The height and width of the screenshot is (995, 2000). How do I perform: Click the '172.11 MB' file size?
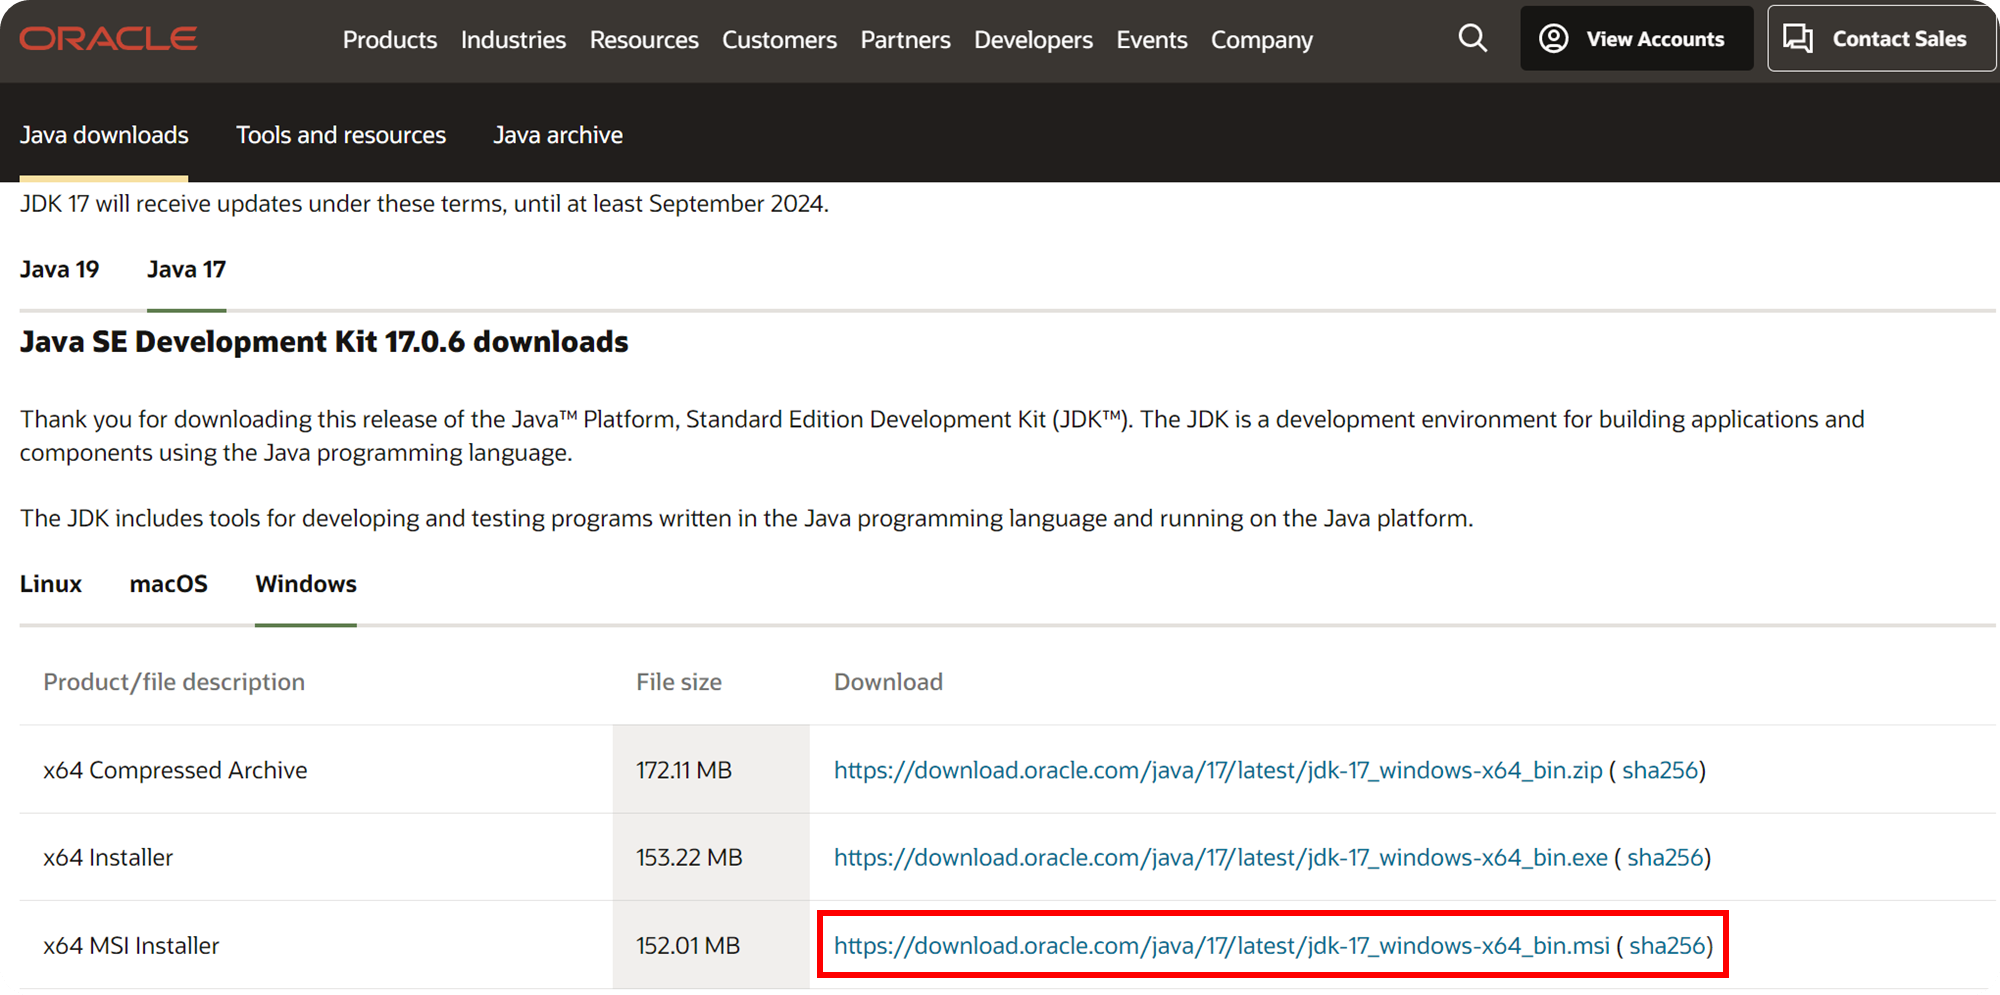(x=684, y=770)
